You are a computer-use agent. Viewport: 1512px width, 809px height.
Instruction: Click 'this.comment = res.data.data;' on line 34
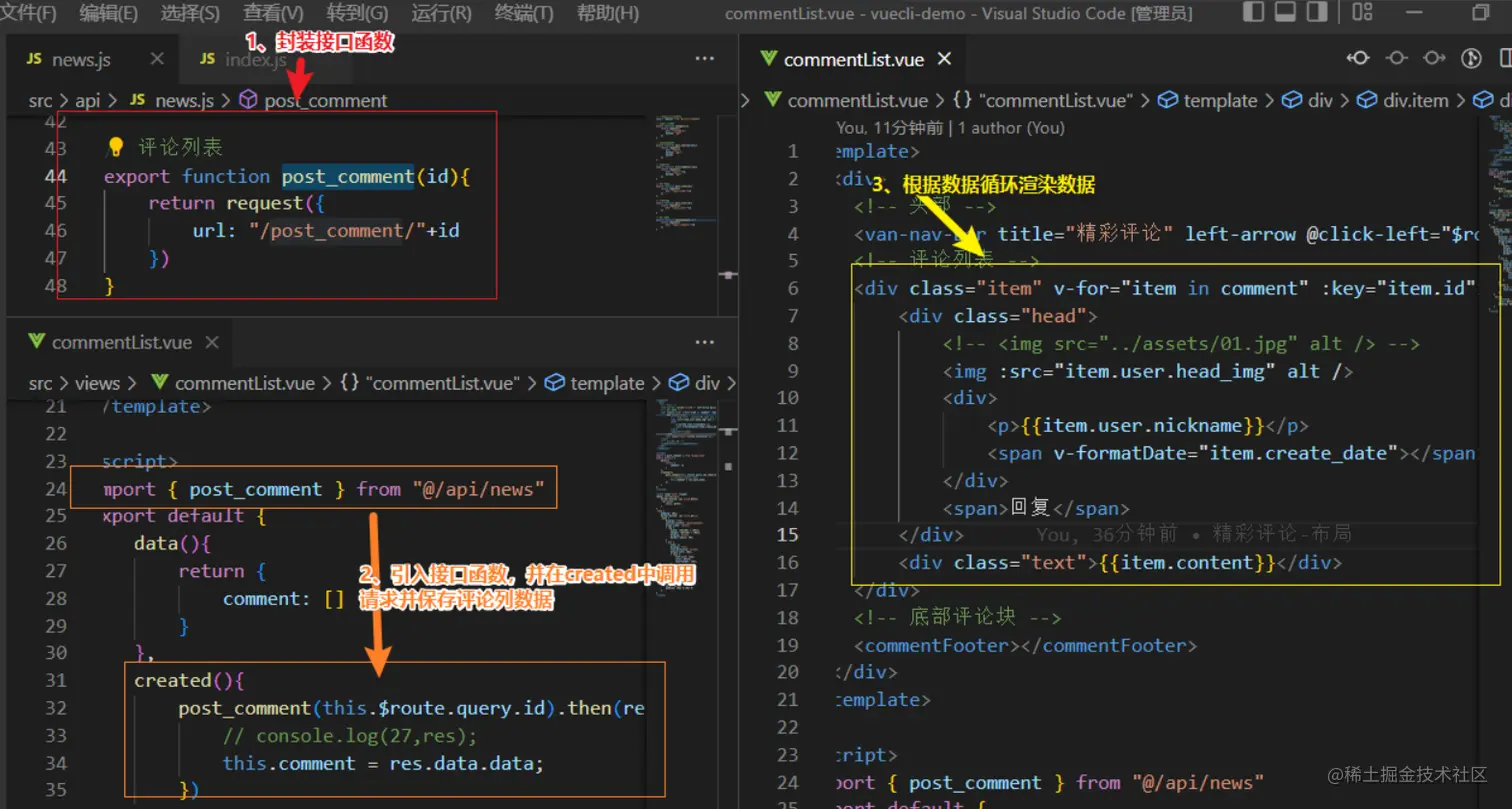click(x=383, y=763)
